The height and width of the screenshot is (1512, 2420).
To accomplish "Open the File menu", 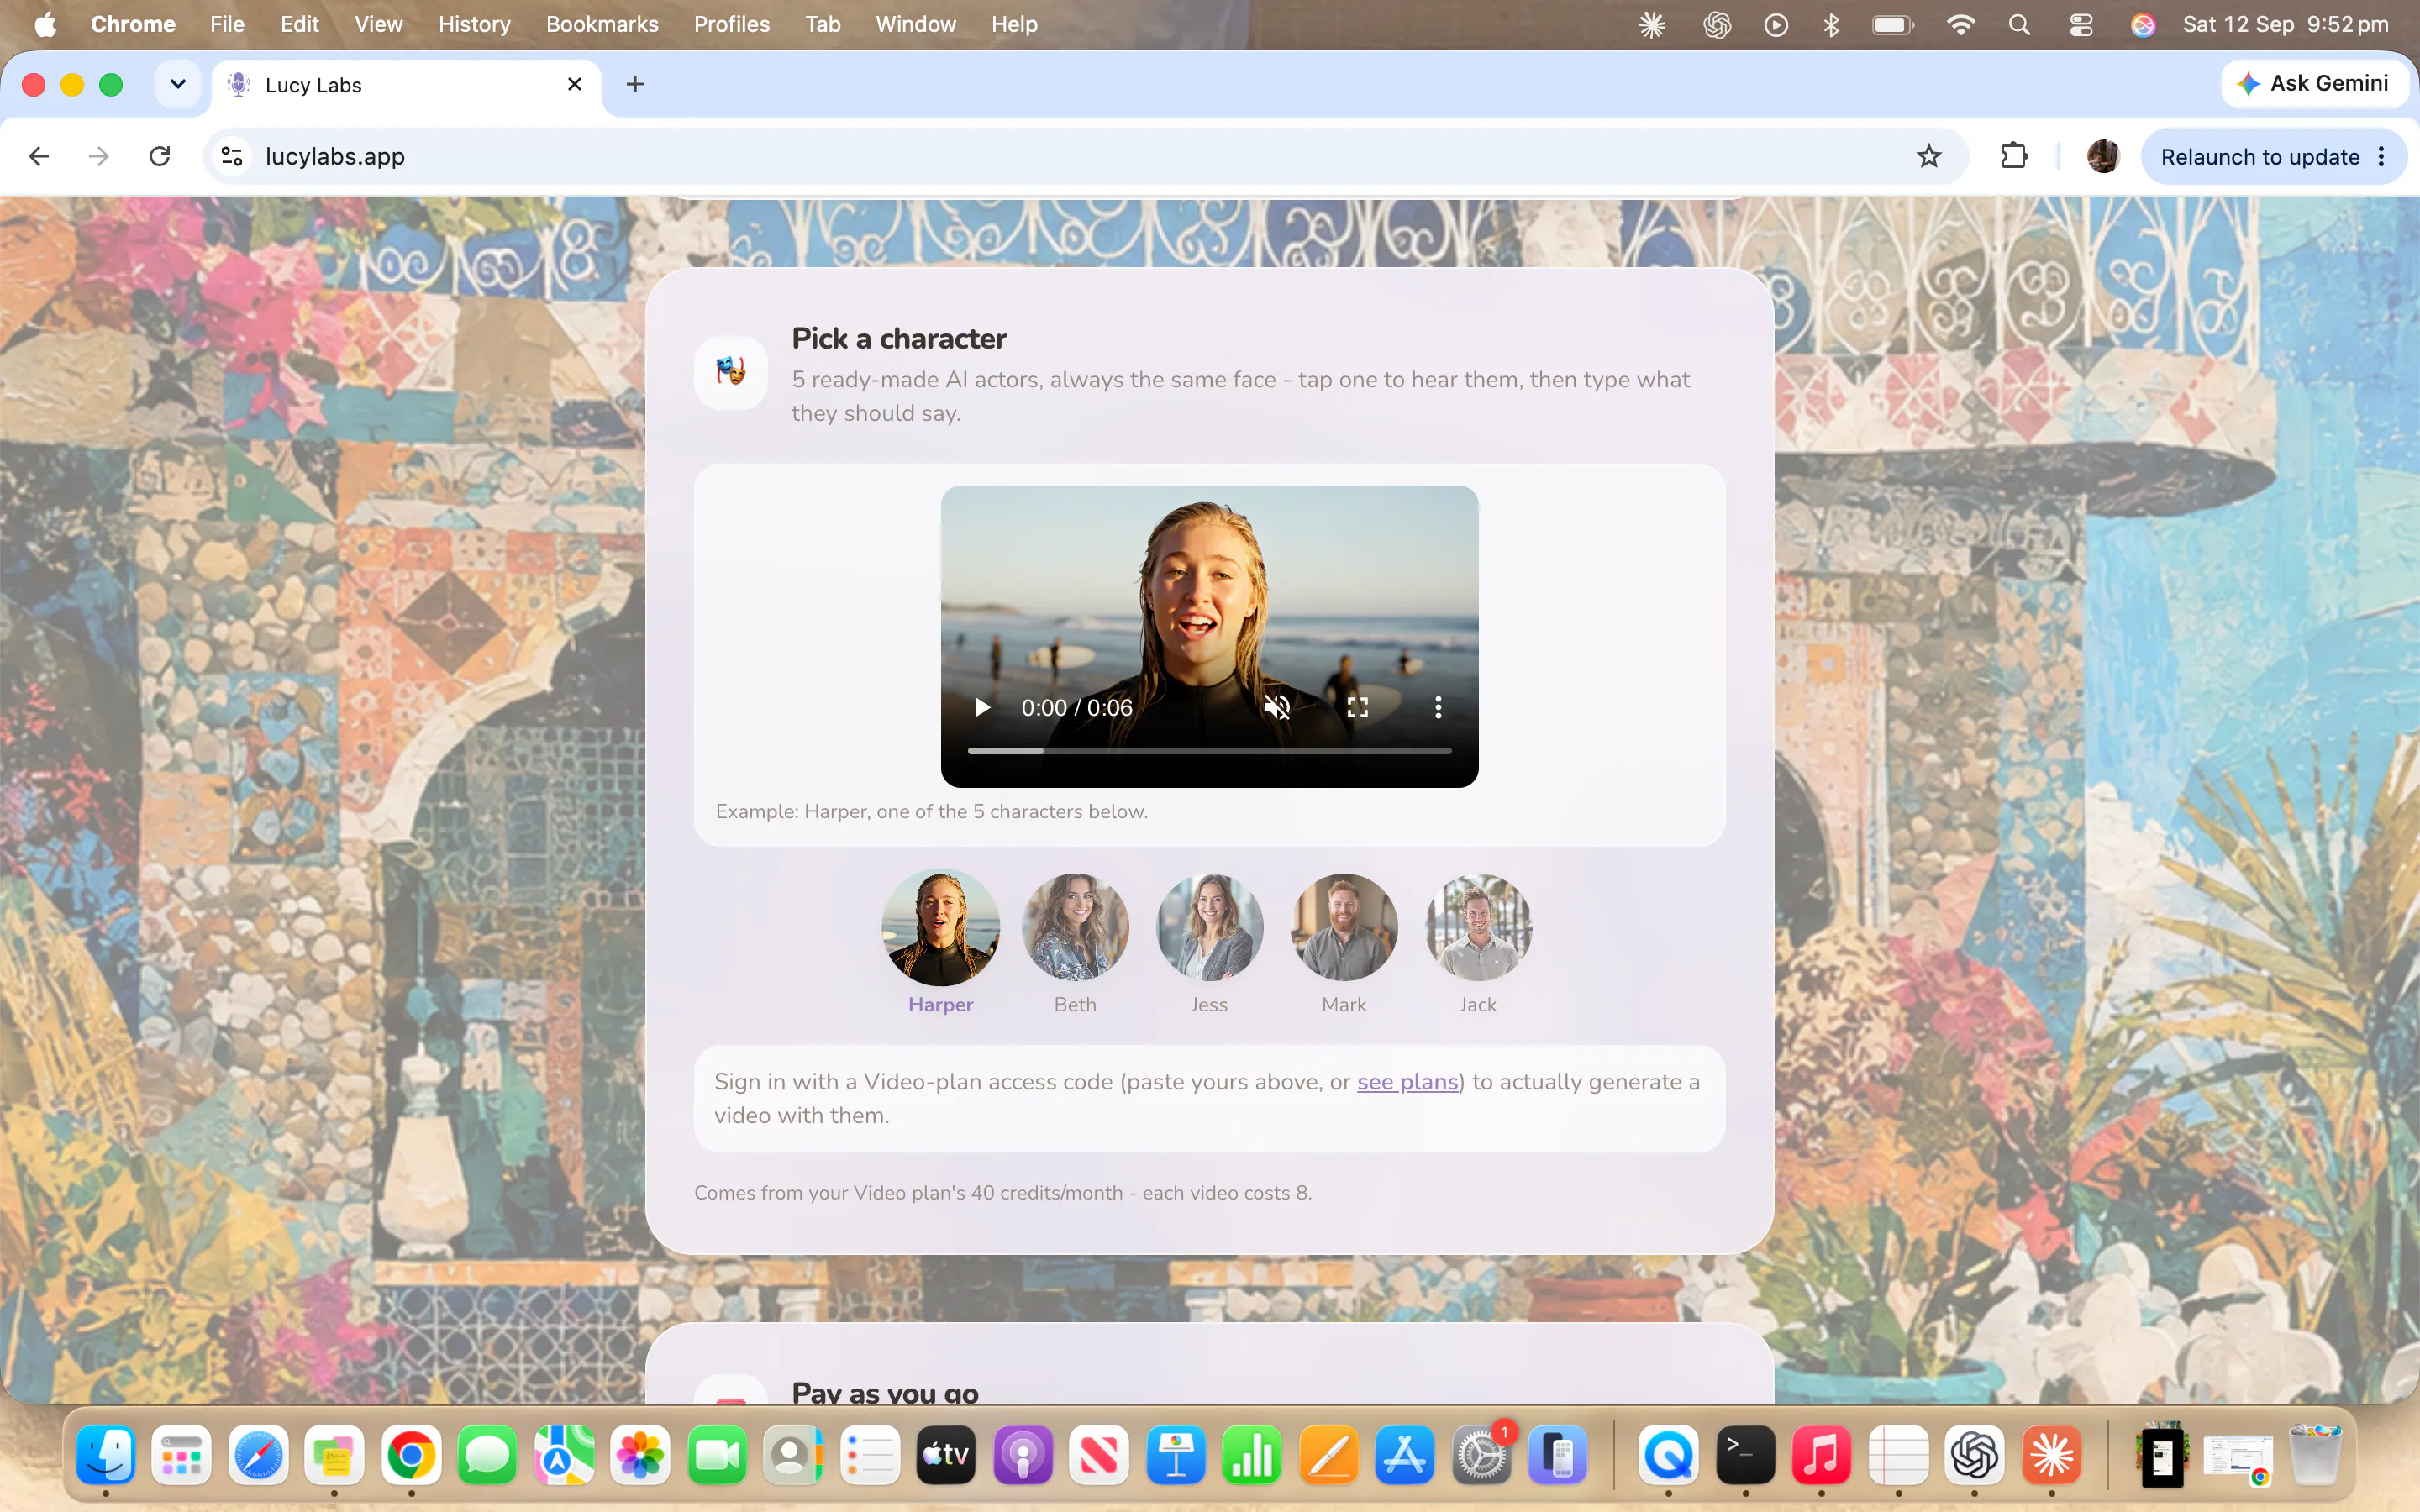I will pyautogui.click(x=227, y=24).
